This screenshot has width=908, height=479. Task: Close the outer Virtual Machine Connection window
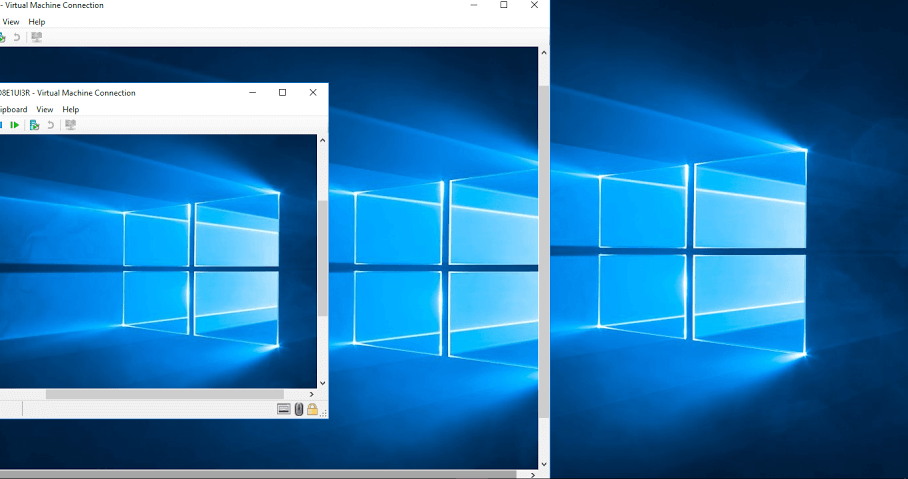point(534,5)
